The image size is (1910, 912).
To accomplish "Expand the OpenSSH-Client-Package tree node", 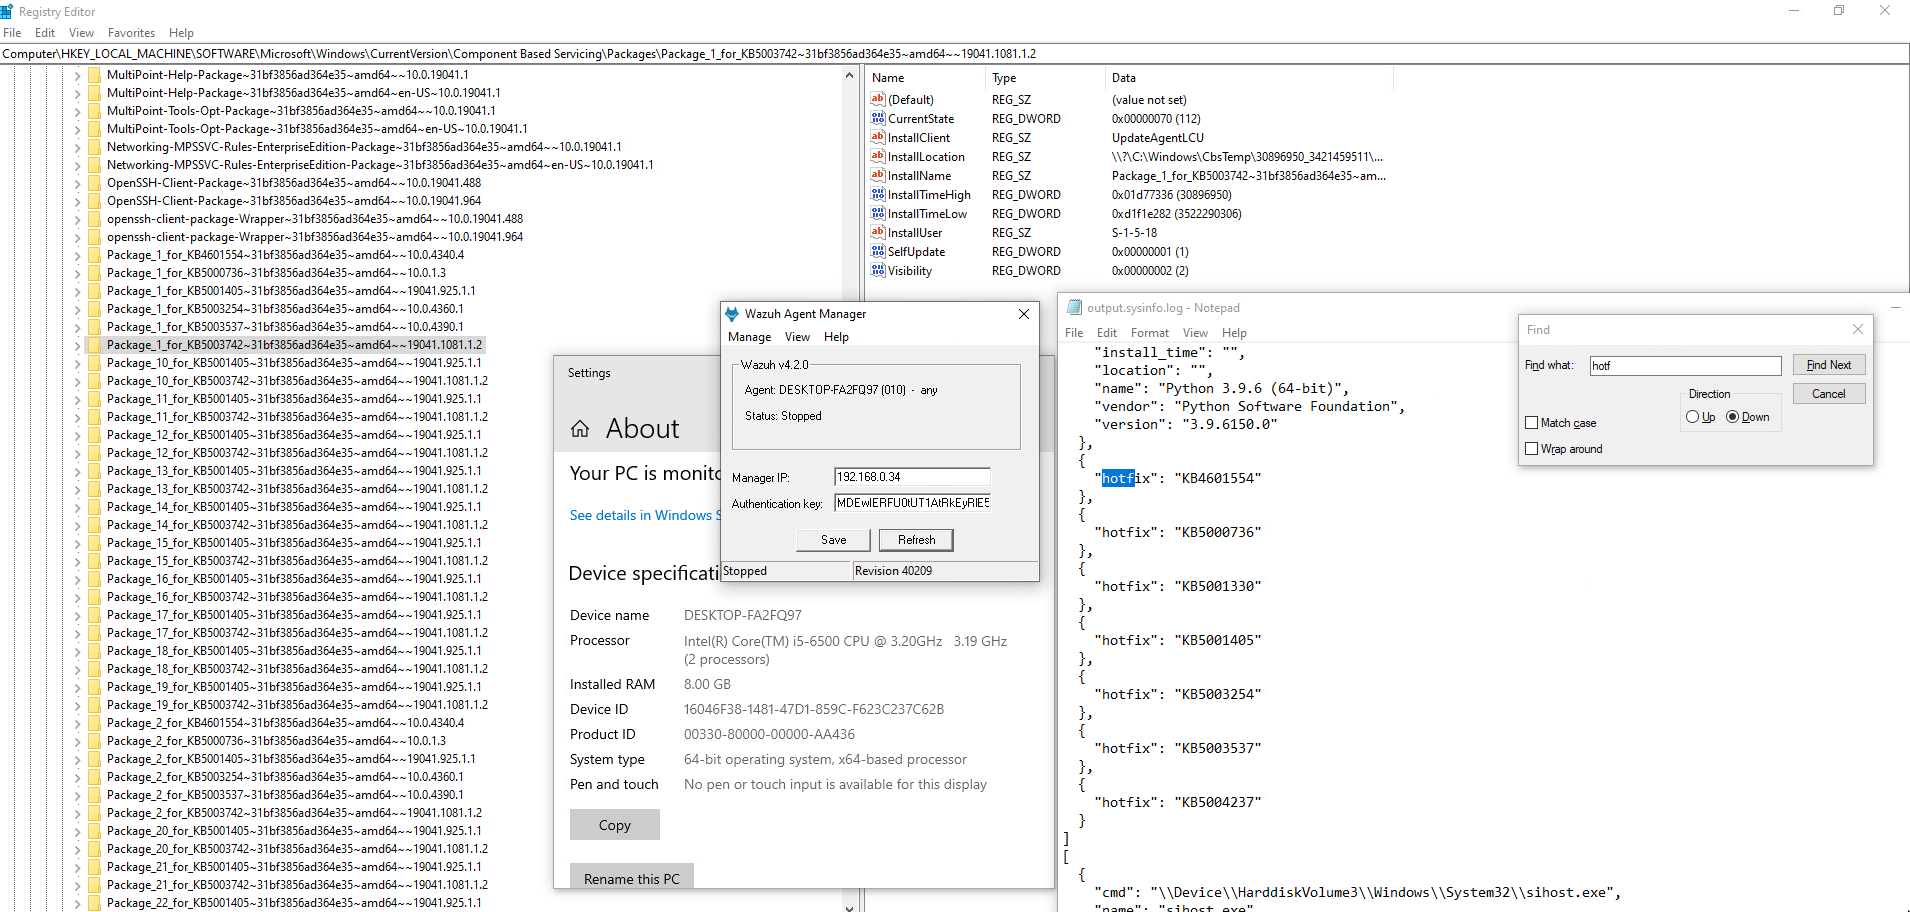I will [x=77, y=182].
